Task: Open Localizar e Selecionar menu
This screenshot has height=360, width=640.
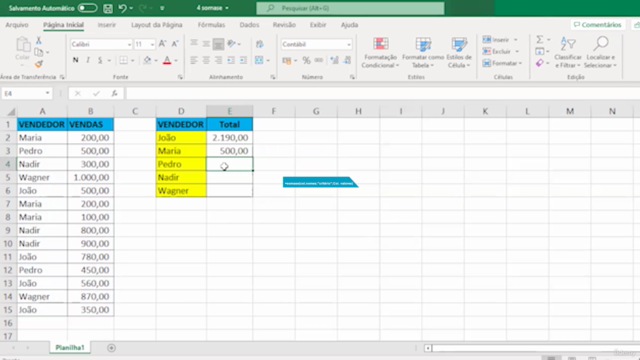Action: [600, 52]
